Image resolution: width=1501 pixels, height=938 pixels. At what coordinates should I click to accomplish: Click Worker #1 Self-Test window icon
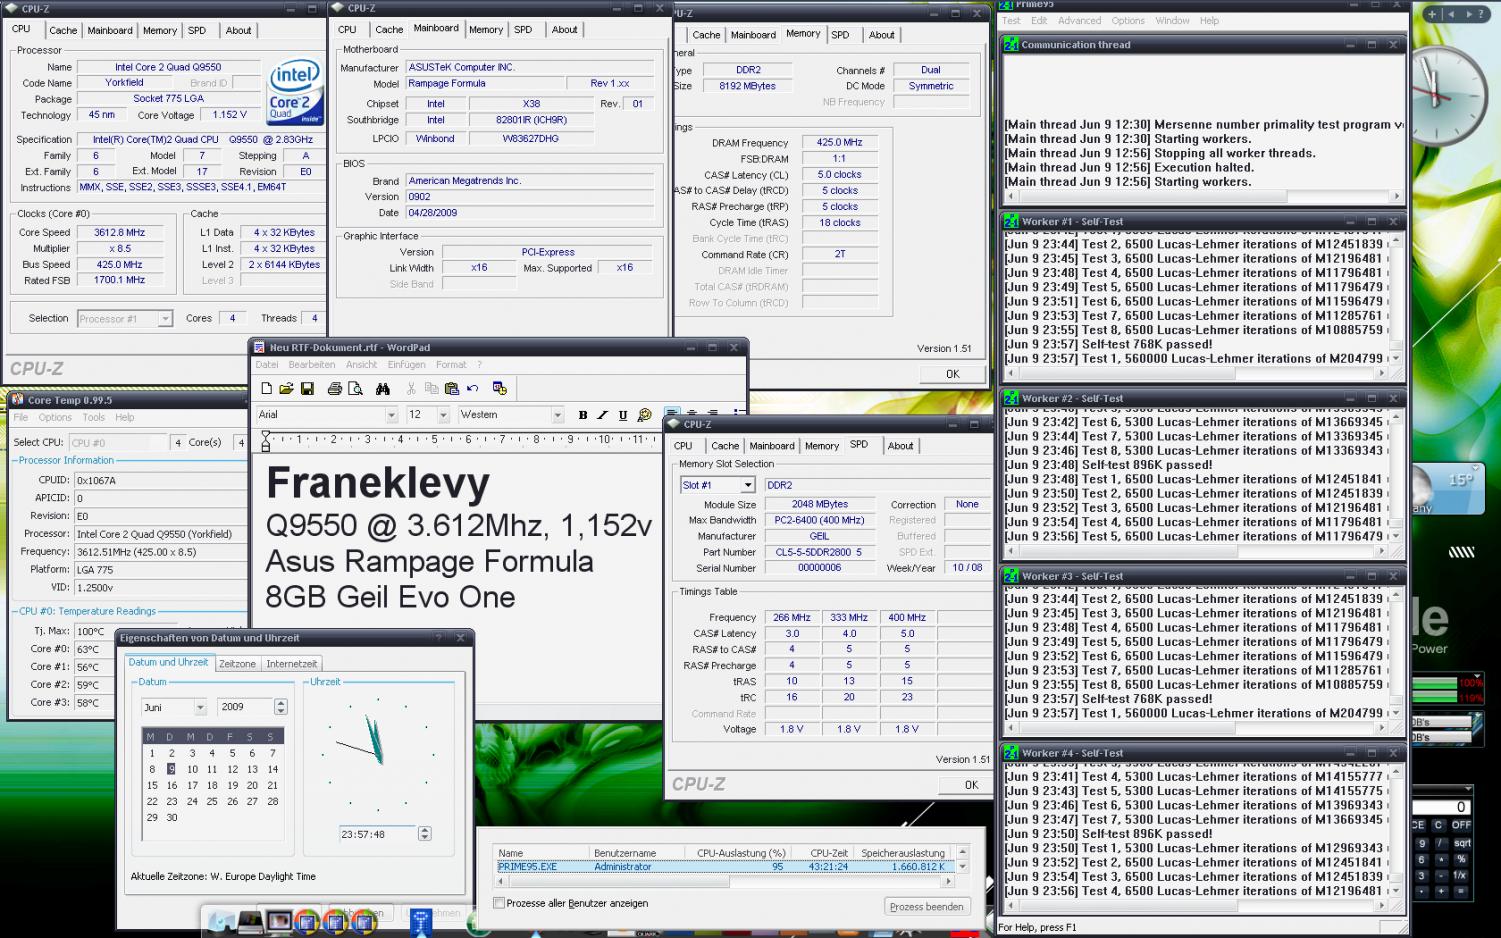click(x=1011, y=221)
